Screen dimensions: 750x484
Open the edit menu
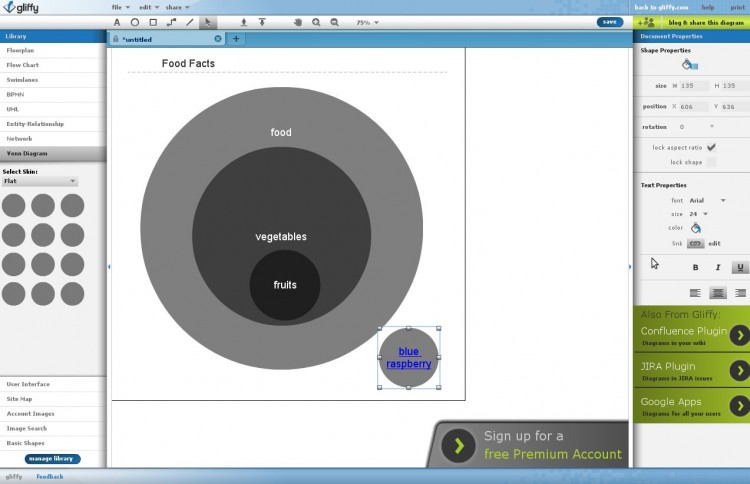tap(149, 7)
